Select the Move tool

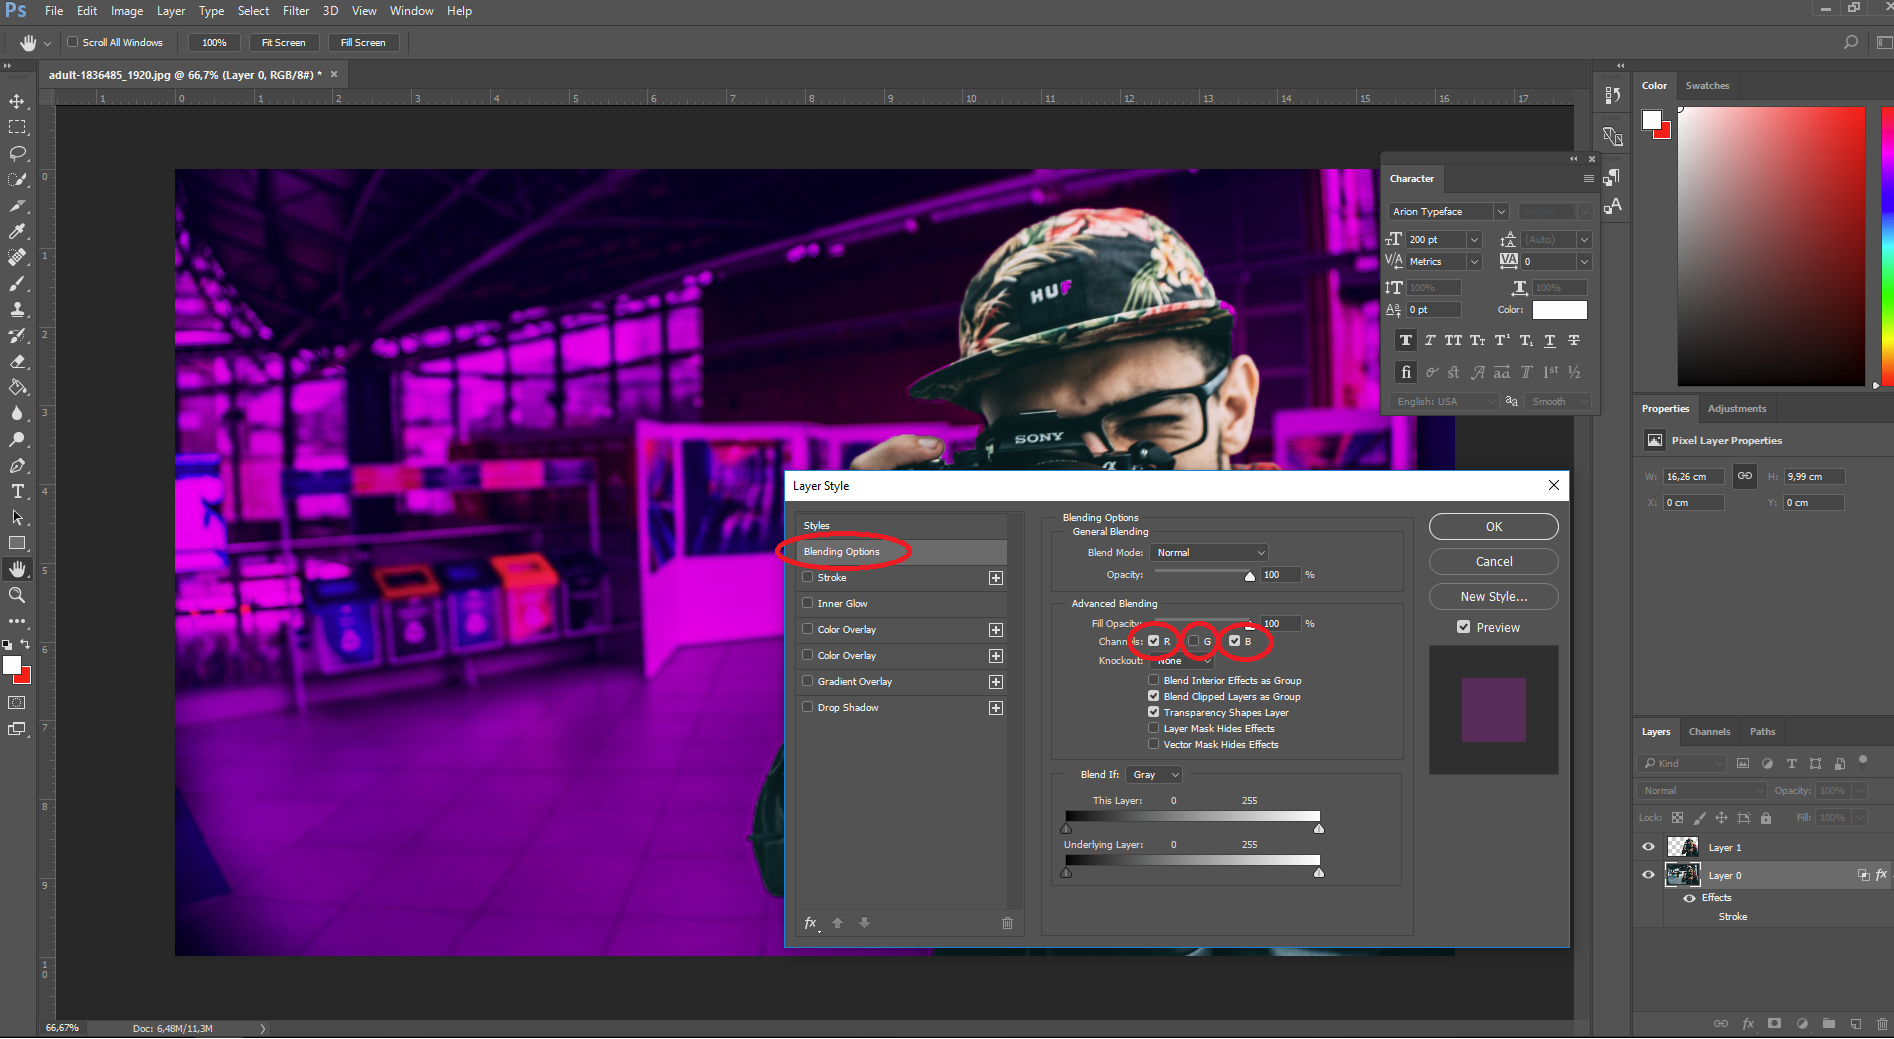17,101
